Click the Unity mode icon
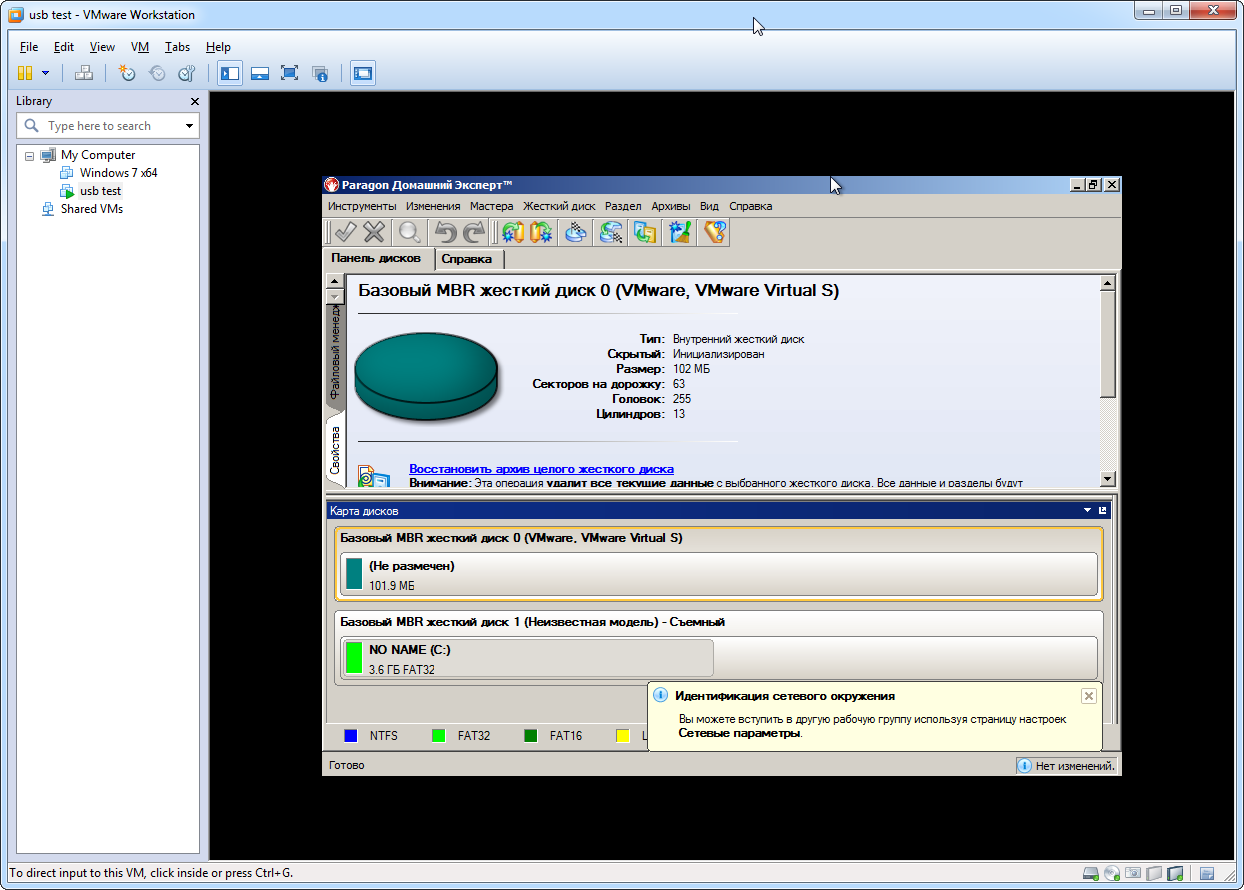The image size is (1244, 890). 320,73
